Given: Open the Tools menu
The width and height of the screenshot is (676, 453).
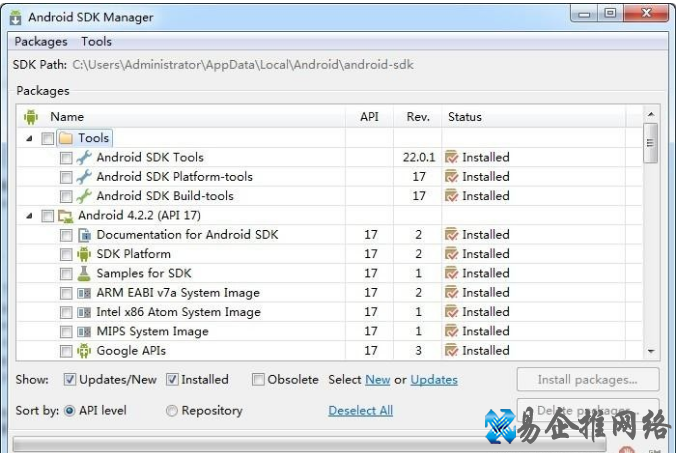Looking at the screenshot, I should point(97,42).
